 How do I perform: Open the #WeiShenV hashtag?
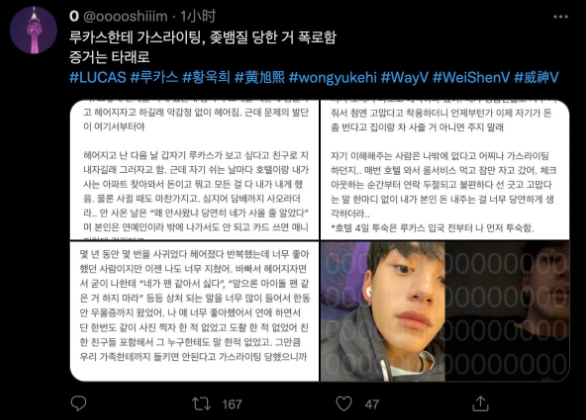pyautogui.click(x=471, y=77)
